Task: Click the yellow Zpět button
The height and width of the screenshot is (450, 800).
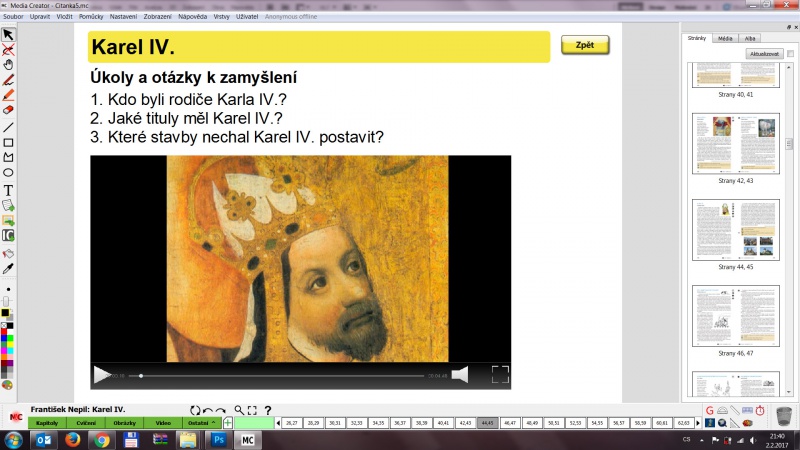Action: pos(585,45)
